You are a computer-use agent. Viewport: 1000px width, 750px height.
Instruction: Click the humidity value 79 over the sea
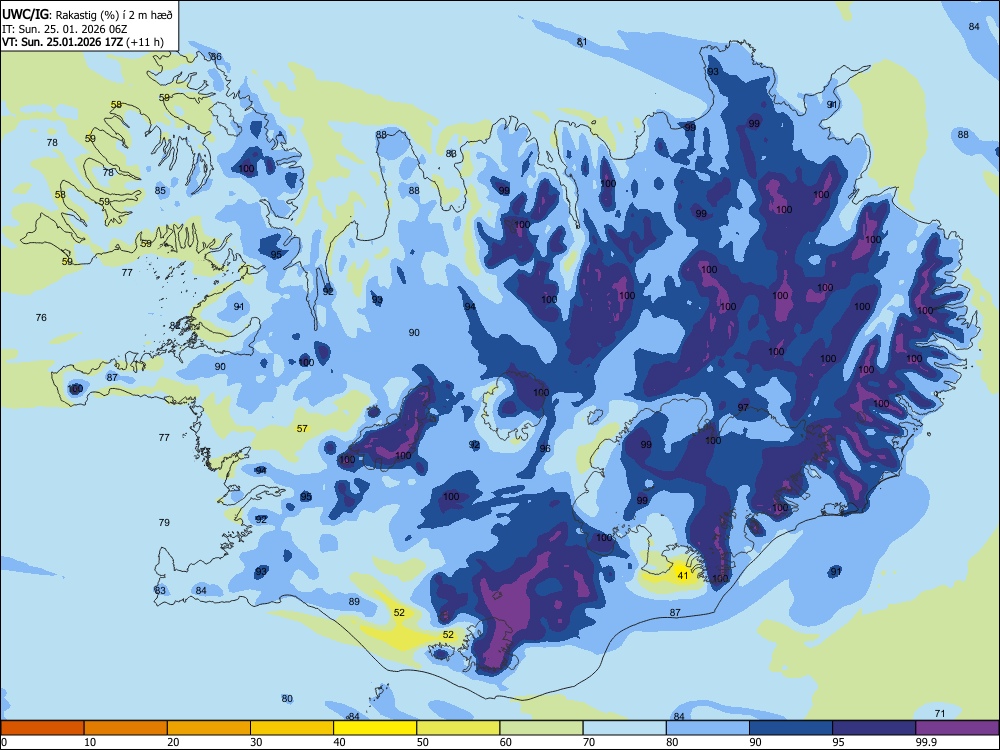[x=164, y=522]
